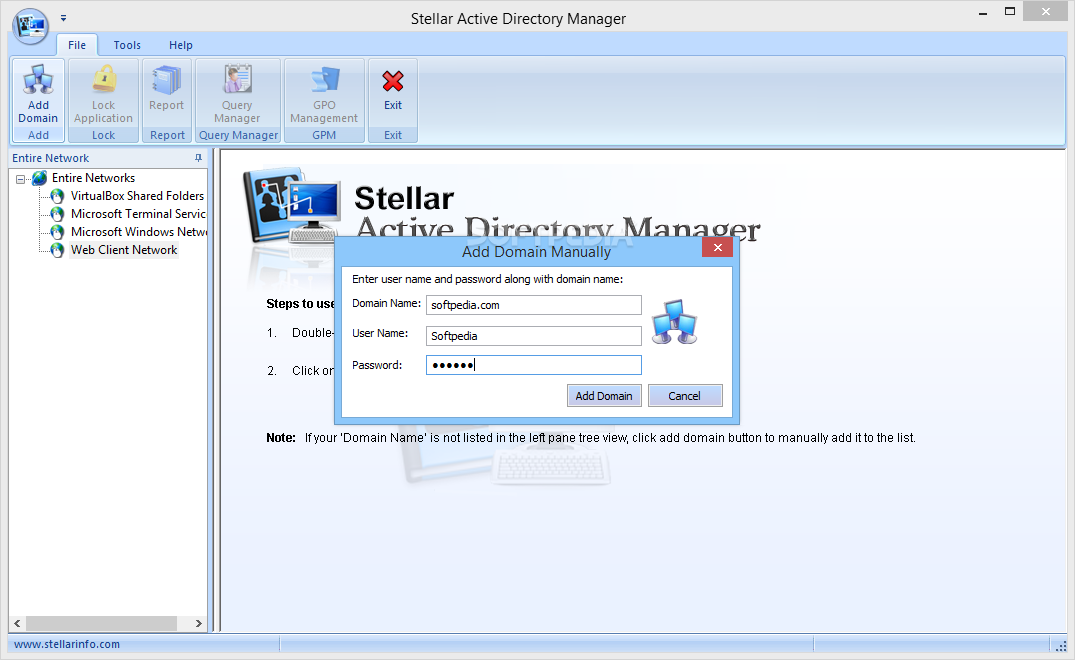Screen dimensions: 1075x660
Task: Collapse the Entire Networks tree node
Action: [x=21, y=180]
